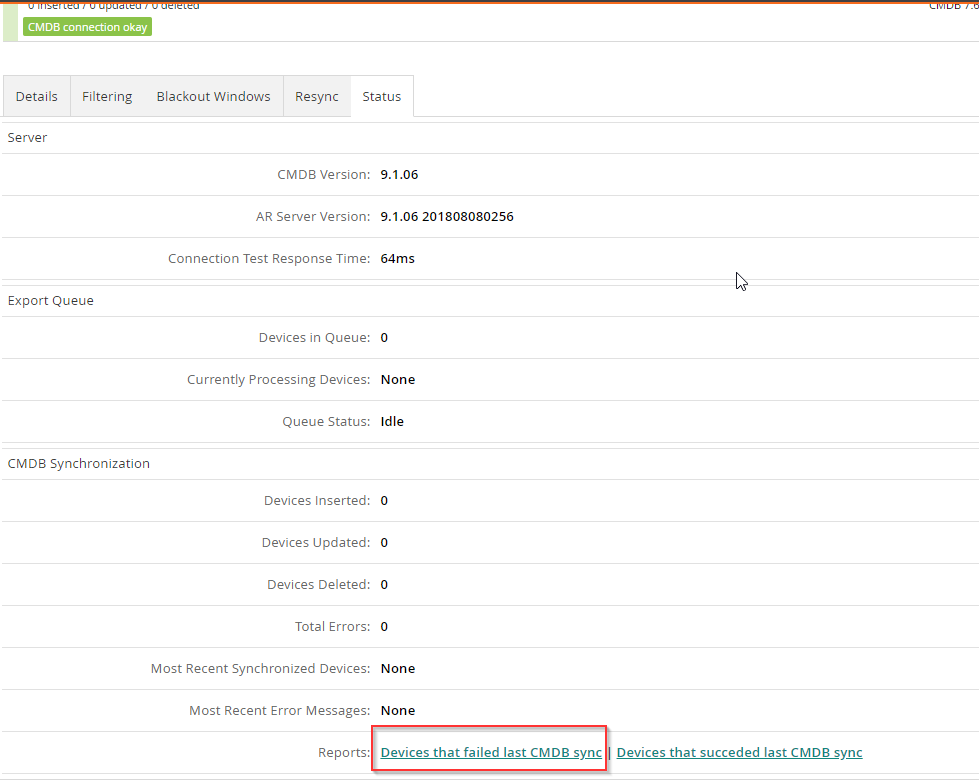
Task: Click the Queue Status value Idle
Action: tap(392, 421)
